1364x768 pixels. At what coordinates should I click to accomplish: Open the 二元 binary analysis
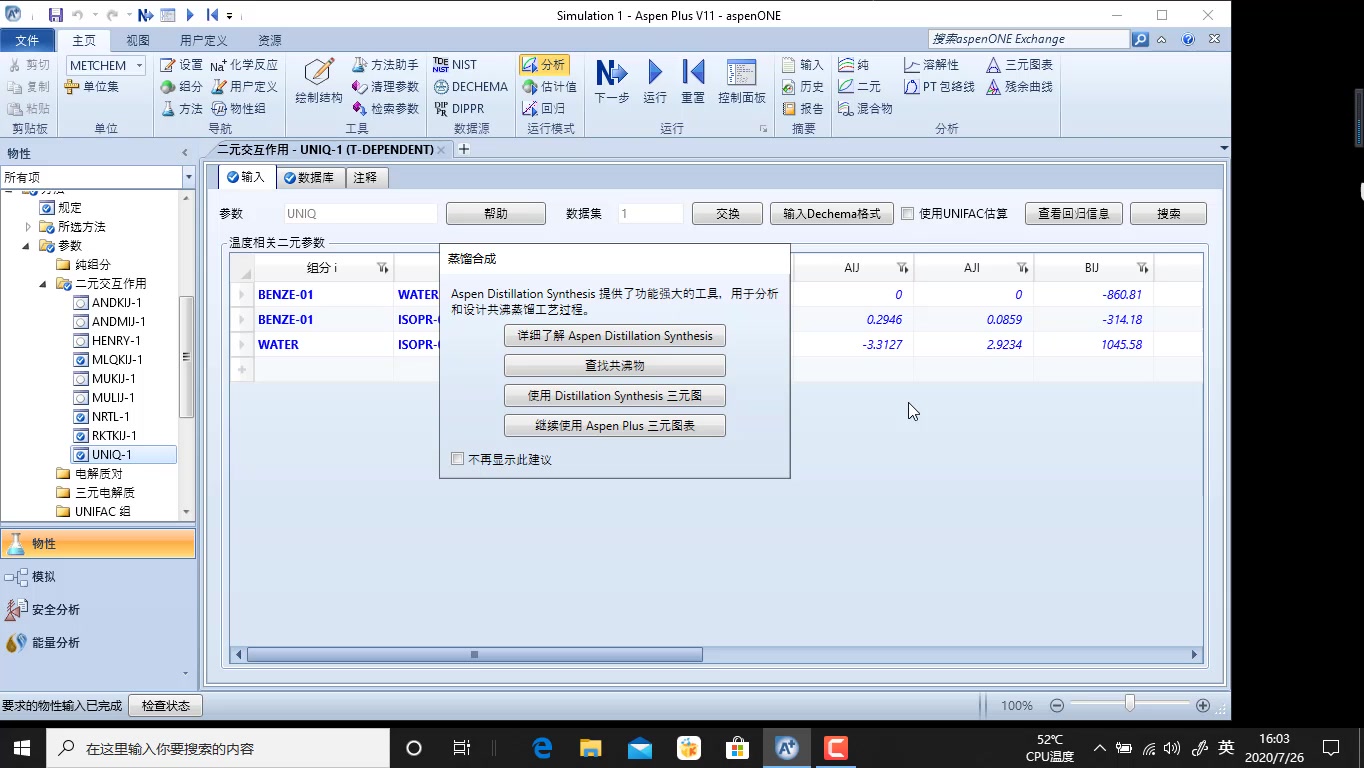(x=860, y=87)
